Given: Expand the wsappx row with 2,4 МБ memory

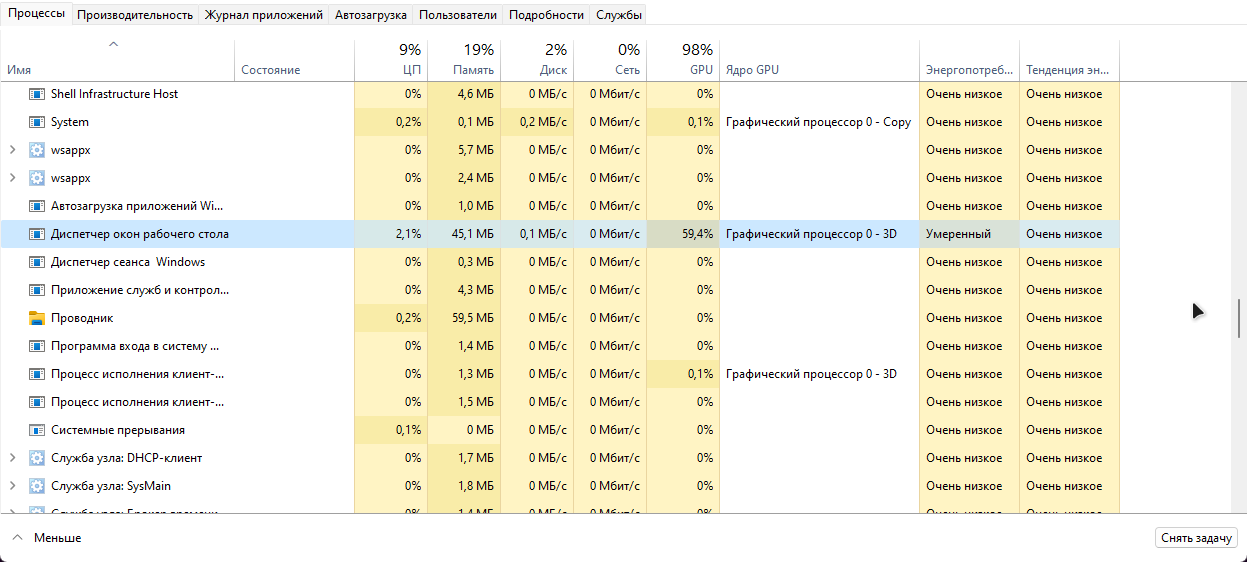Looking at the screenshot, I should (x=12, y=178).
